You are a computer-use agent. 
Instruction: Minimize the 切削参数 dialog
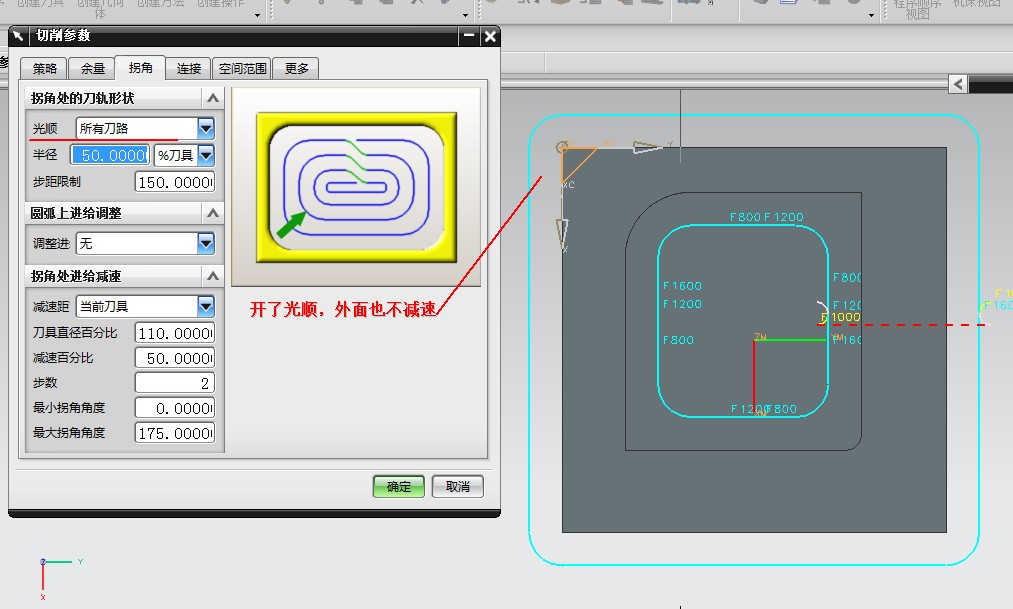pyautogui.click(x=469, y=36)
